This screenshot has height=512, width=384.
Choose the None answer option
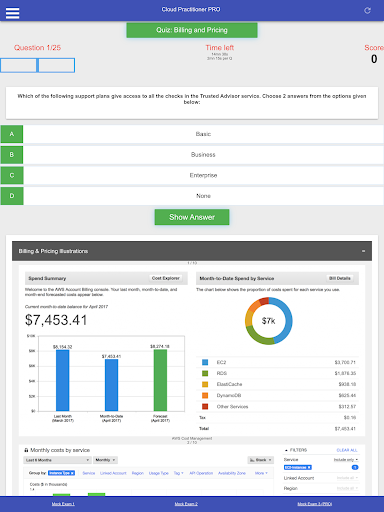(x=203, y=196)
